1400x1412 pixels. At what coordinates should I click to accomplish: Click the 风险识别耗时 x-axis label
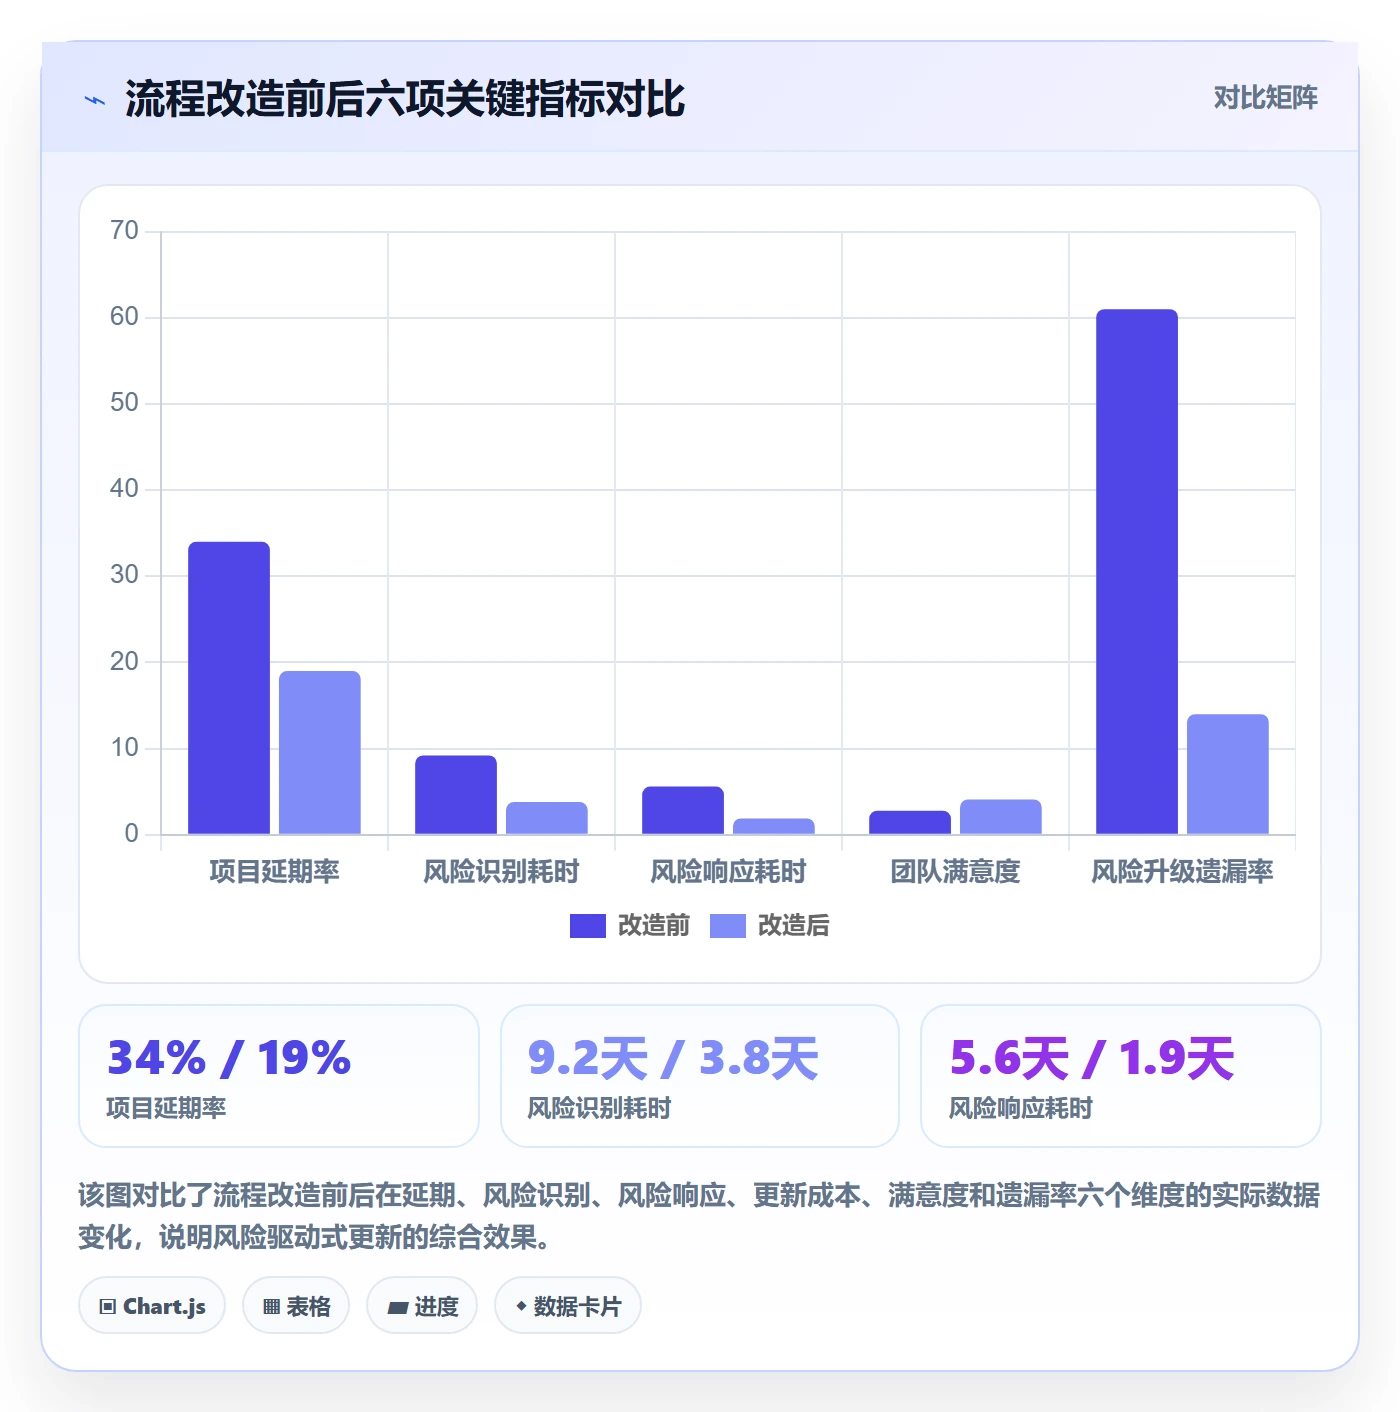(x=502, y=872)
